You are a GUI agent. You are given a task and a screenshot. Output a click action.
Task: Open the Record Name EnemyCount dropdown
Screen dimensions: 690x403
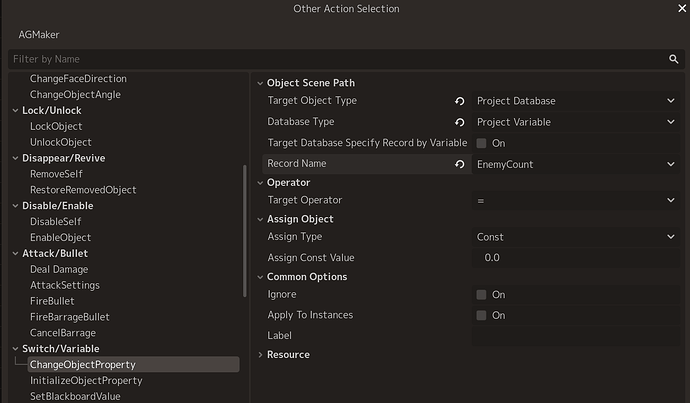coord(576,164)
